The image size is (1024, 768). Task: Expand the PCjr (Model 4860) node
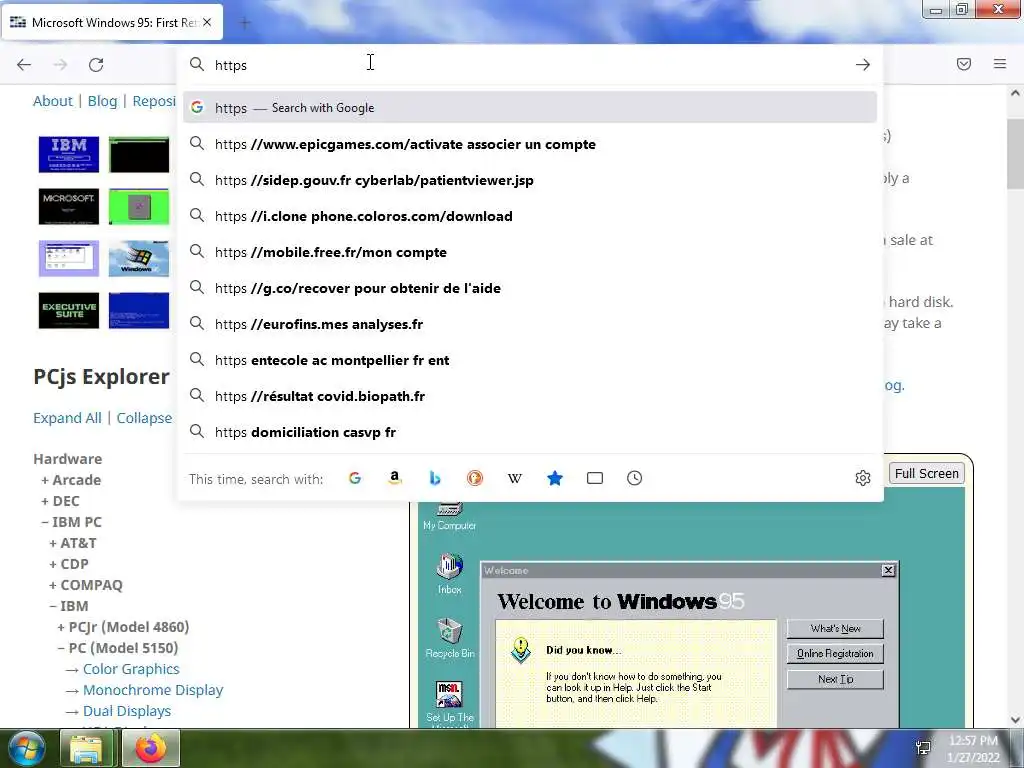click(x=123, y=627)
